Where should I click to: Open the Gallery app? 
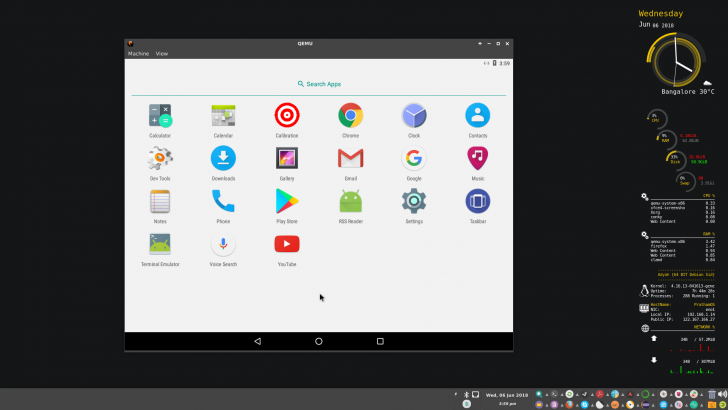[287, 158]
